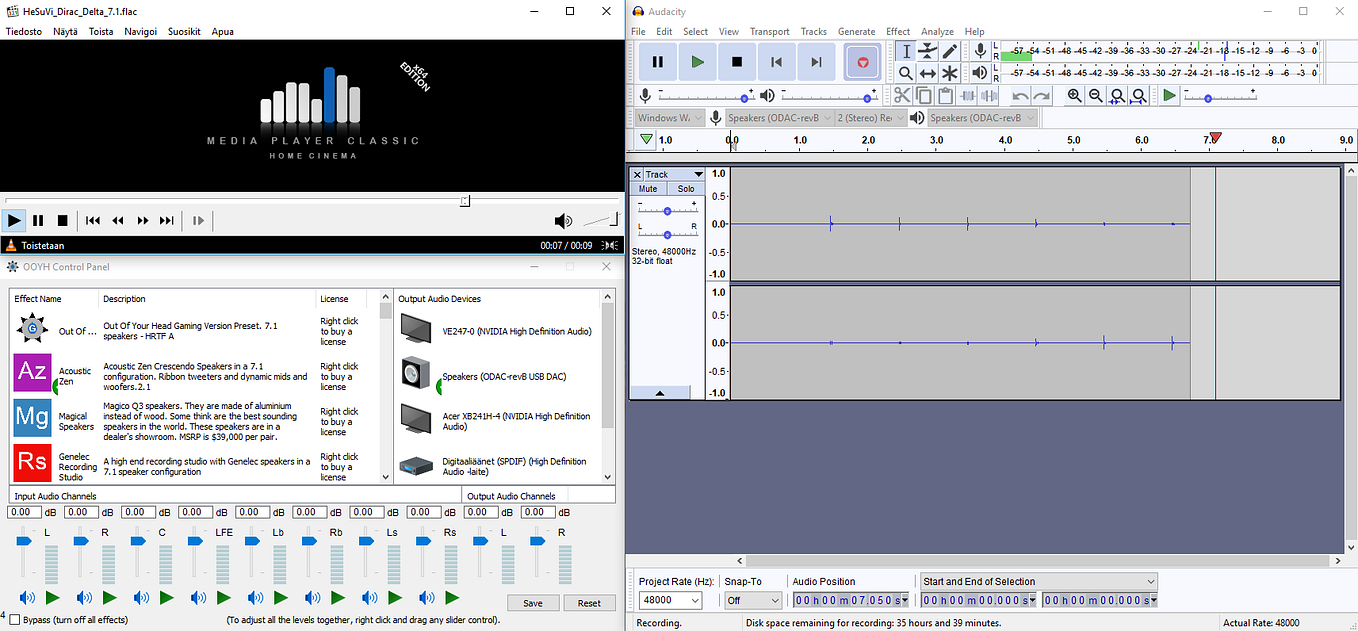Save the OOYH channel level settings
Image resolution: width=1358 pixels, height=631 pixels.
click(533, 603)
